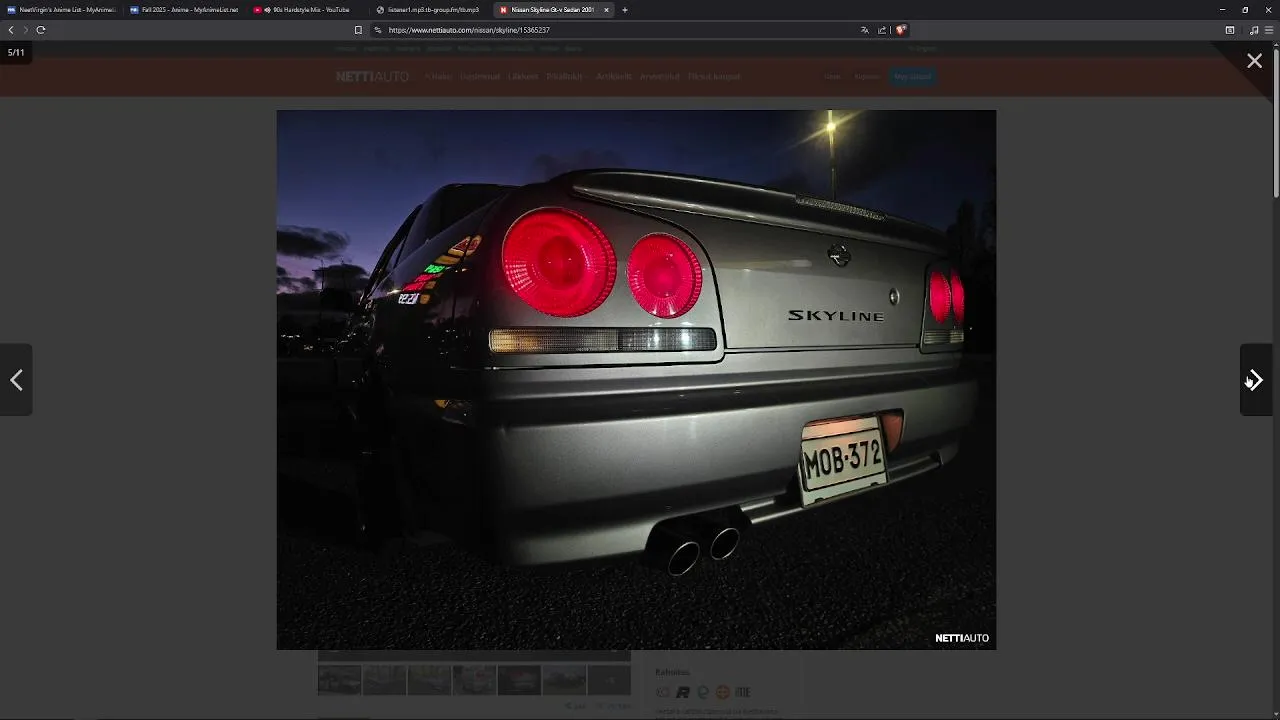Go forward in browser history
This screenshot has height=720, width=1280.
pyautogui.click(x=26, y=30)
